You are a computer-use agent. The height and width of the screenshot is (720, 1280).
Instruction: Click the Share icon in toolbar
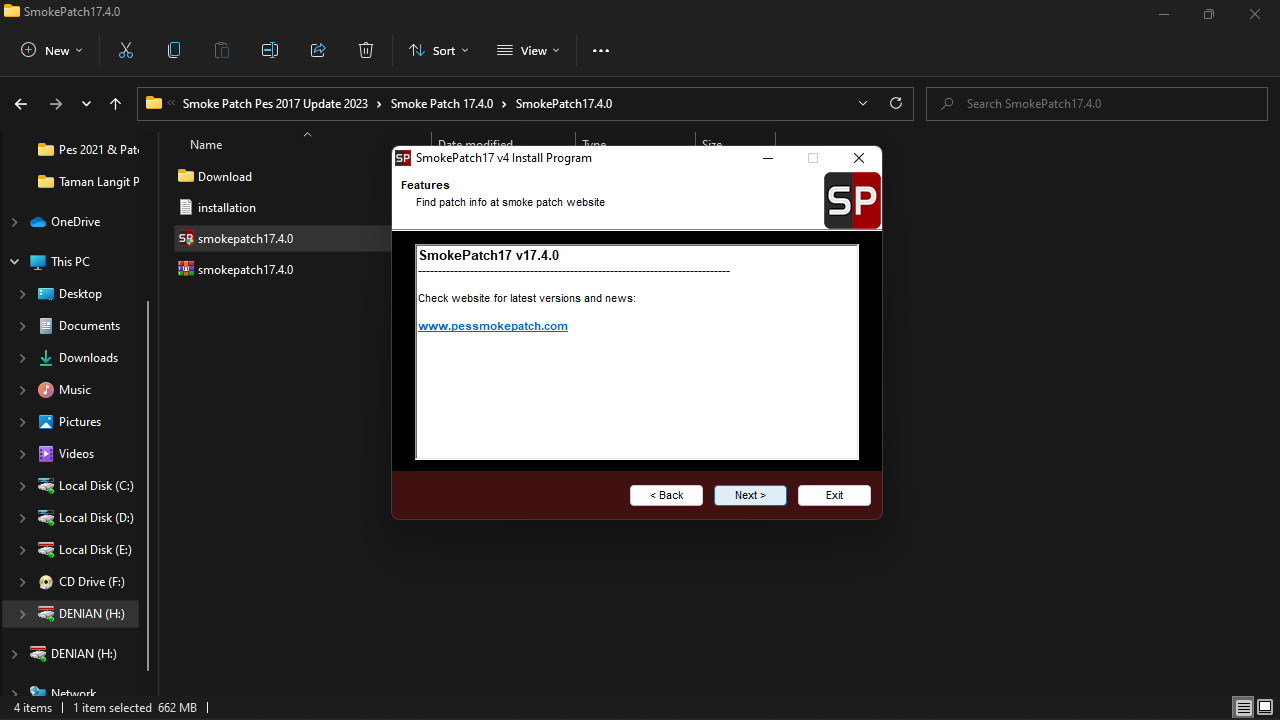pos(318,50)
